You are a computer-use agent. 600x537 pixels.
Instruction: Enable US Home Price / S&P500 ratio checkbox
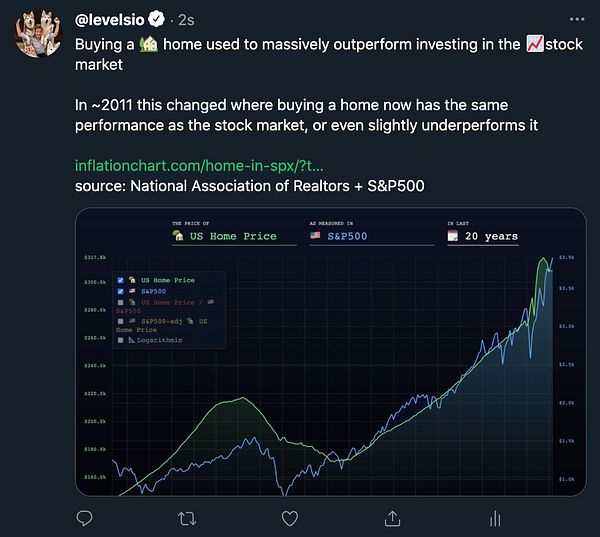click(121, 302)
